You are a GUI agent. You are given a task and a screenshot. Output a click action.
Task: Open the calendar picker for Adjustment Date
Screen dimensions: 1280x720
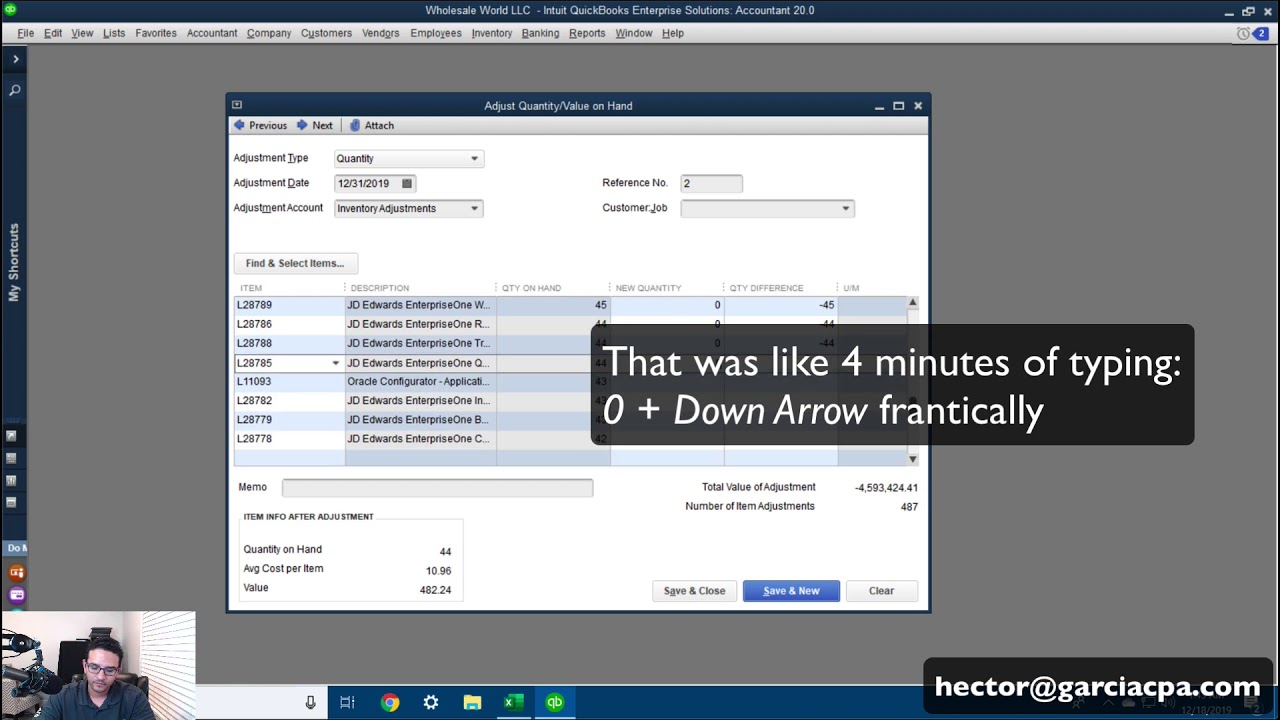tap(406, 184)
